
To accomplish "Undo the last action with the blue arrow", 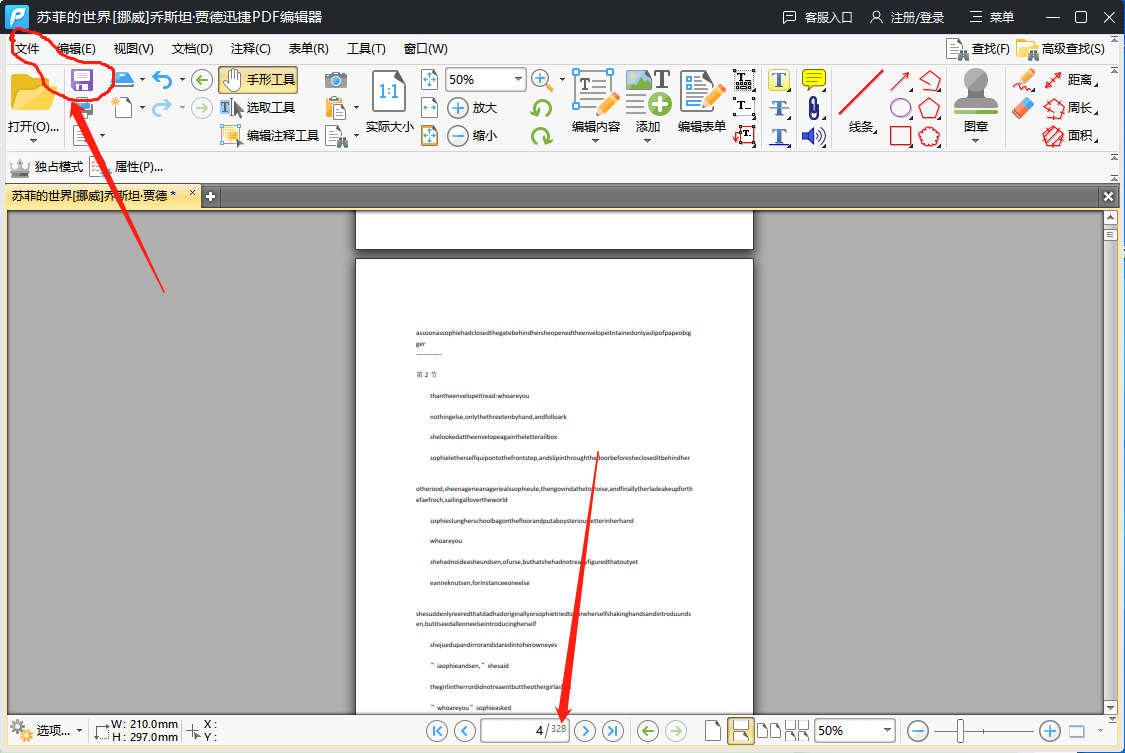I will click(162, 80).
